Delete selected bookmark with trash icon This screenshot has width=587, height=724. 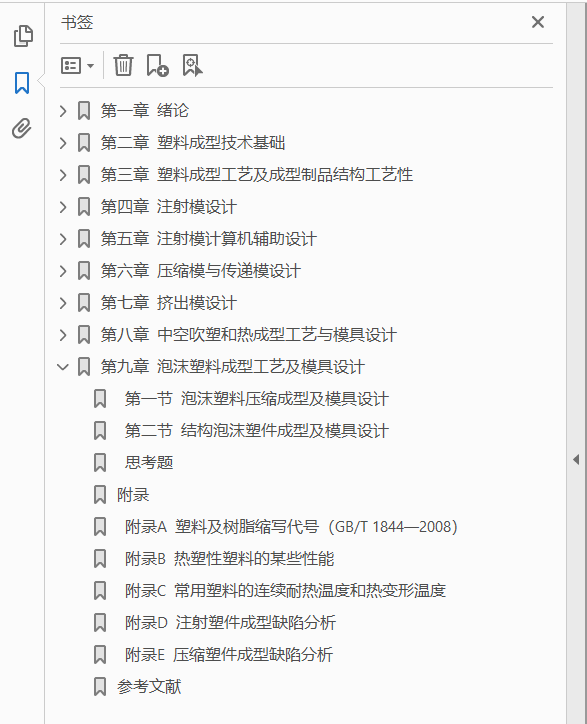tap(123, 65)
